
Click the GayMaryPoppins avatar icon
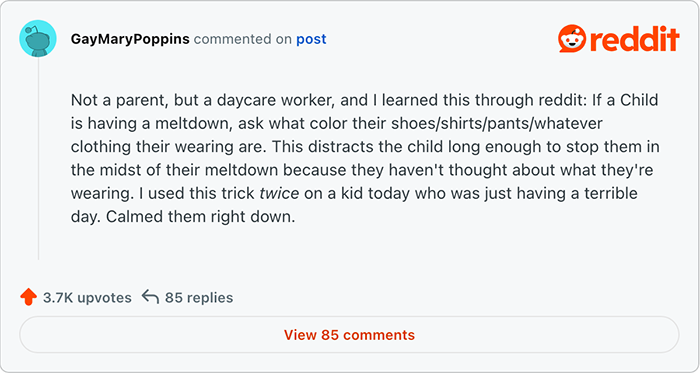[38, 38]
